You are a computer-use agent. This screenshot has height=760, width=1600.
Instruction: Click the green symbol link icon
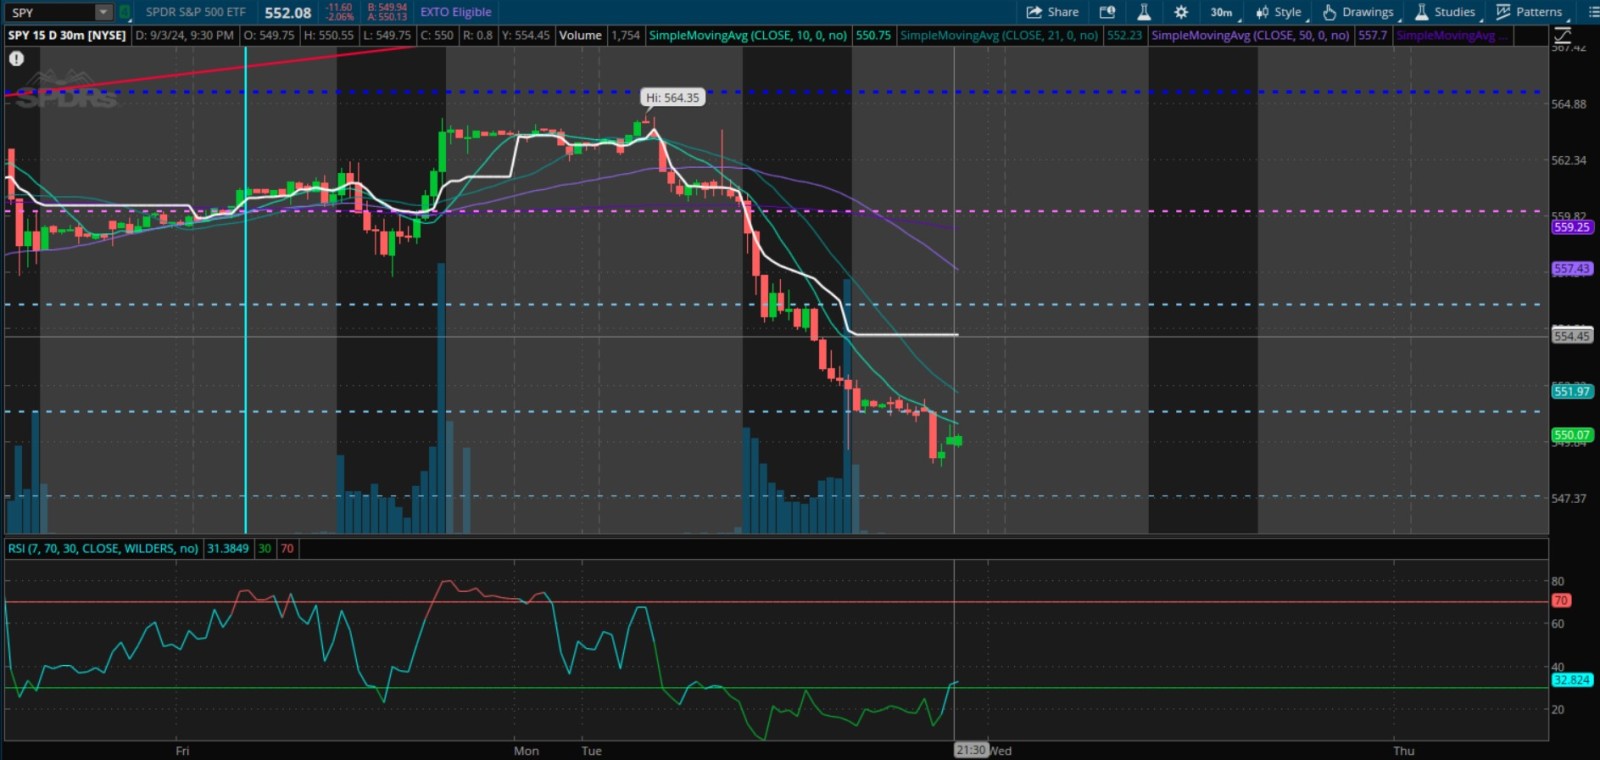(125, 12)
